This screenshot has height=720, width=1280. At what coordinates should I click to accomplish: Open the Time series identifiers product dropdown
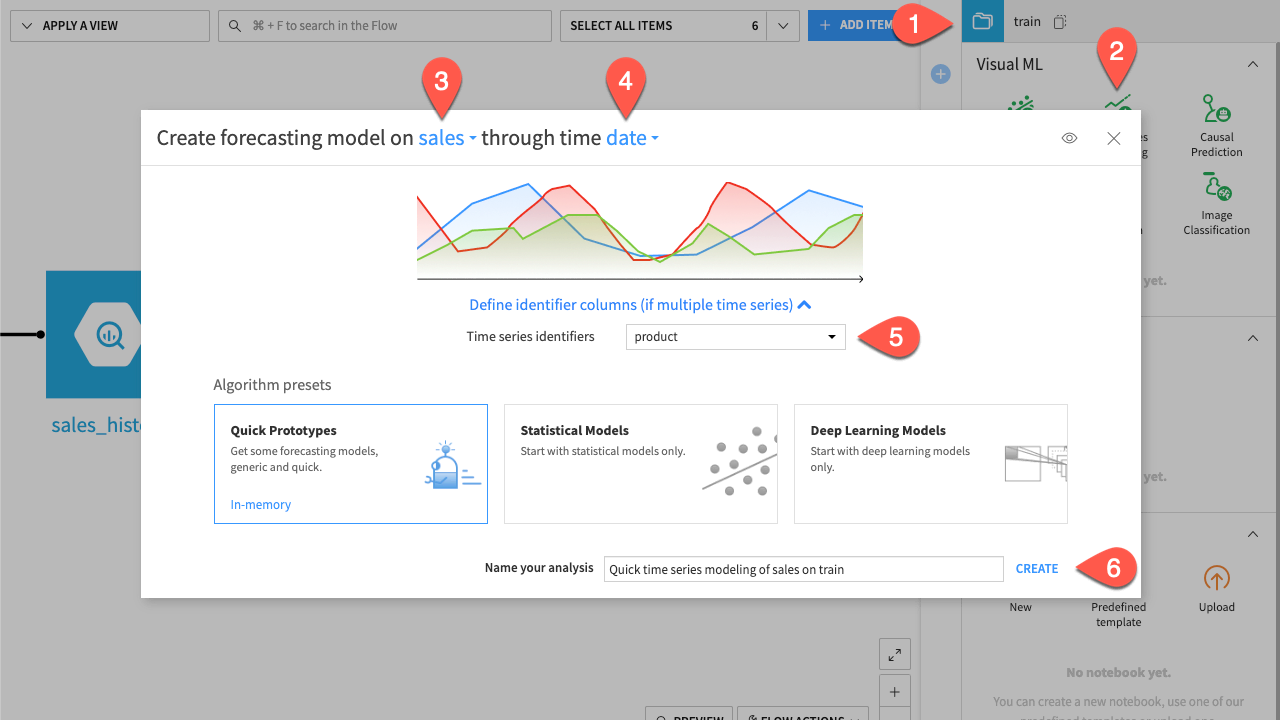point(735,336)
